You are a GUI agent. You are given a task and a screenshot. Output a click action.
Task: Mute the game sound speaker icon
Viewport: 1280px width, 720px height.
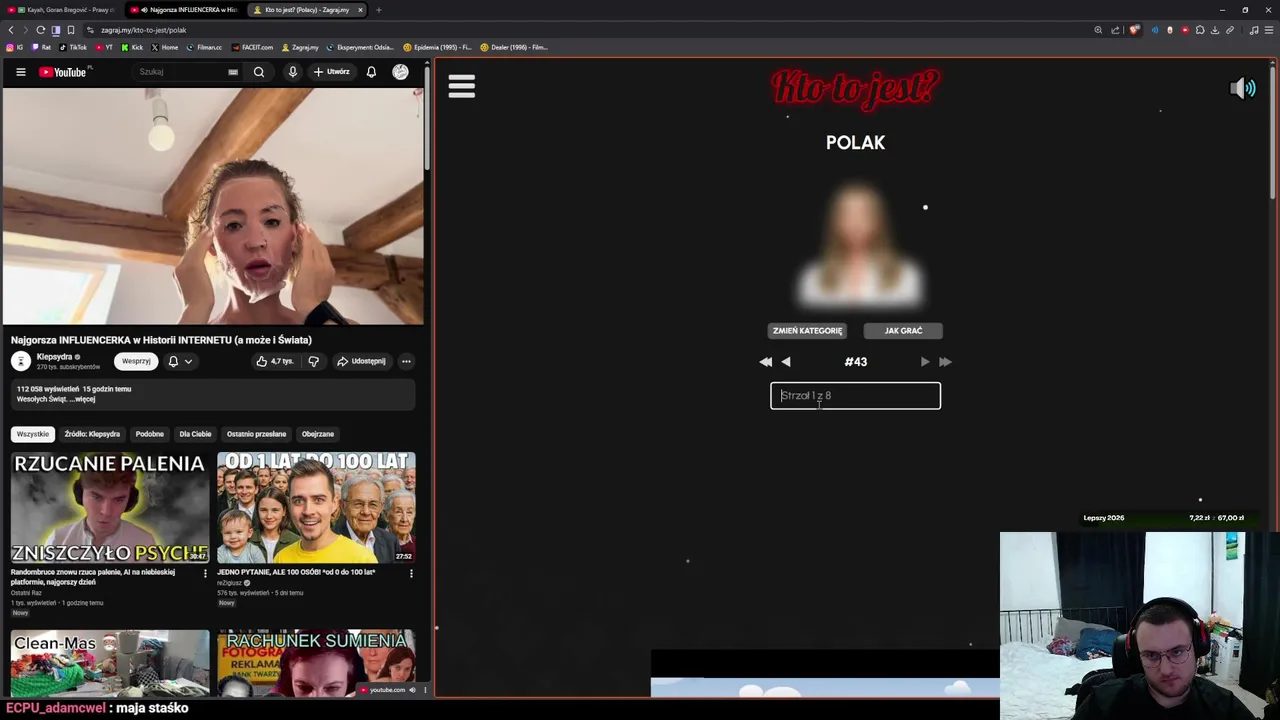pyautogui.click(x=1242, y=88)
